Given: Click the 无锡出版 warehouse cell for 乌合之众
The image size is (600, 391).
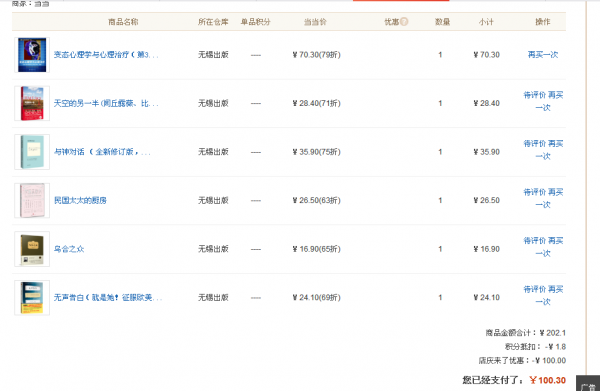Looking at the screenshot, I should click(x=213, y=249).
